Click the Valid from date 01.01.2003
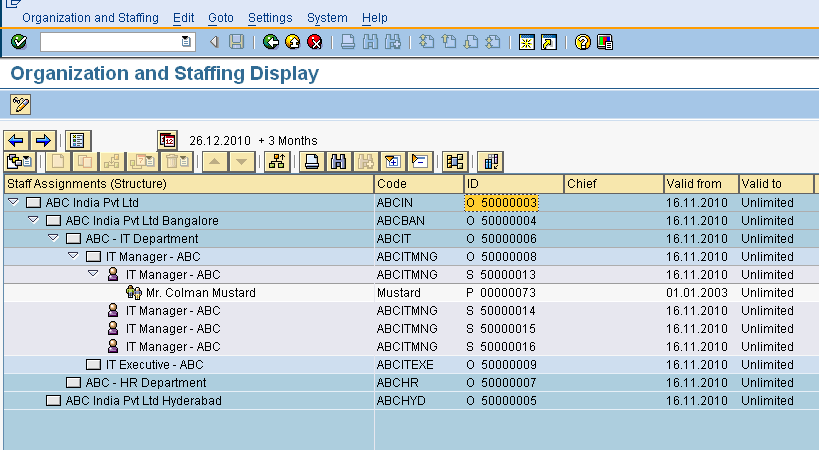Screen dimensions: 819x450 pos(697,293)
